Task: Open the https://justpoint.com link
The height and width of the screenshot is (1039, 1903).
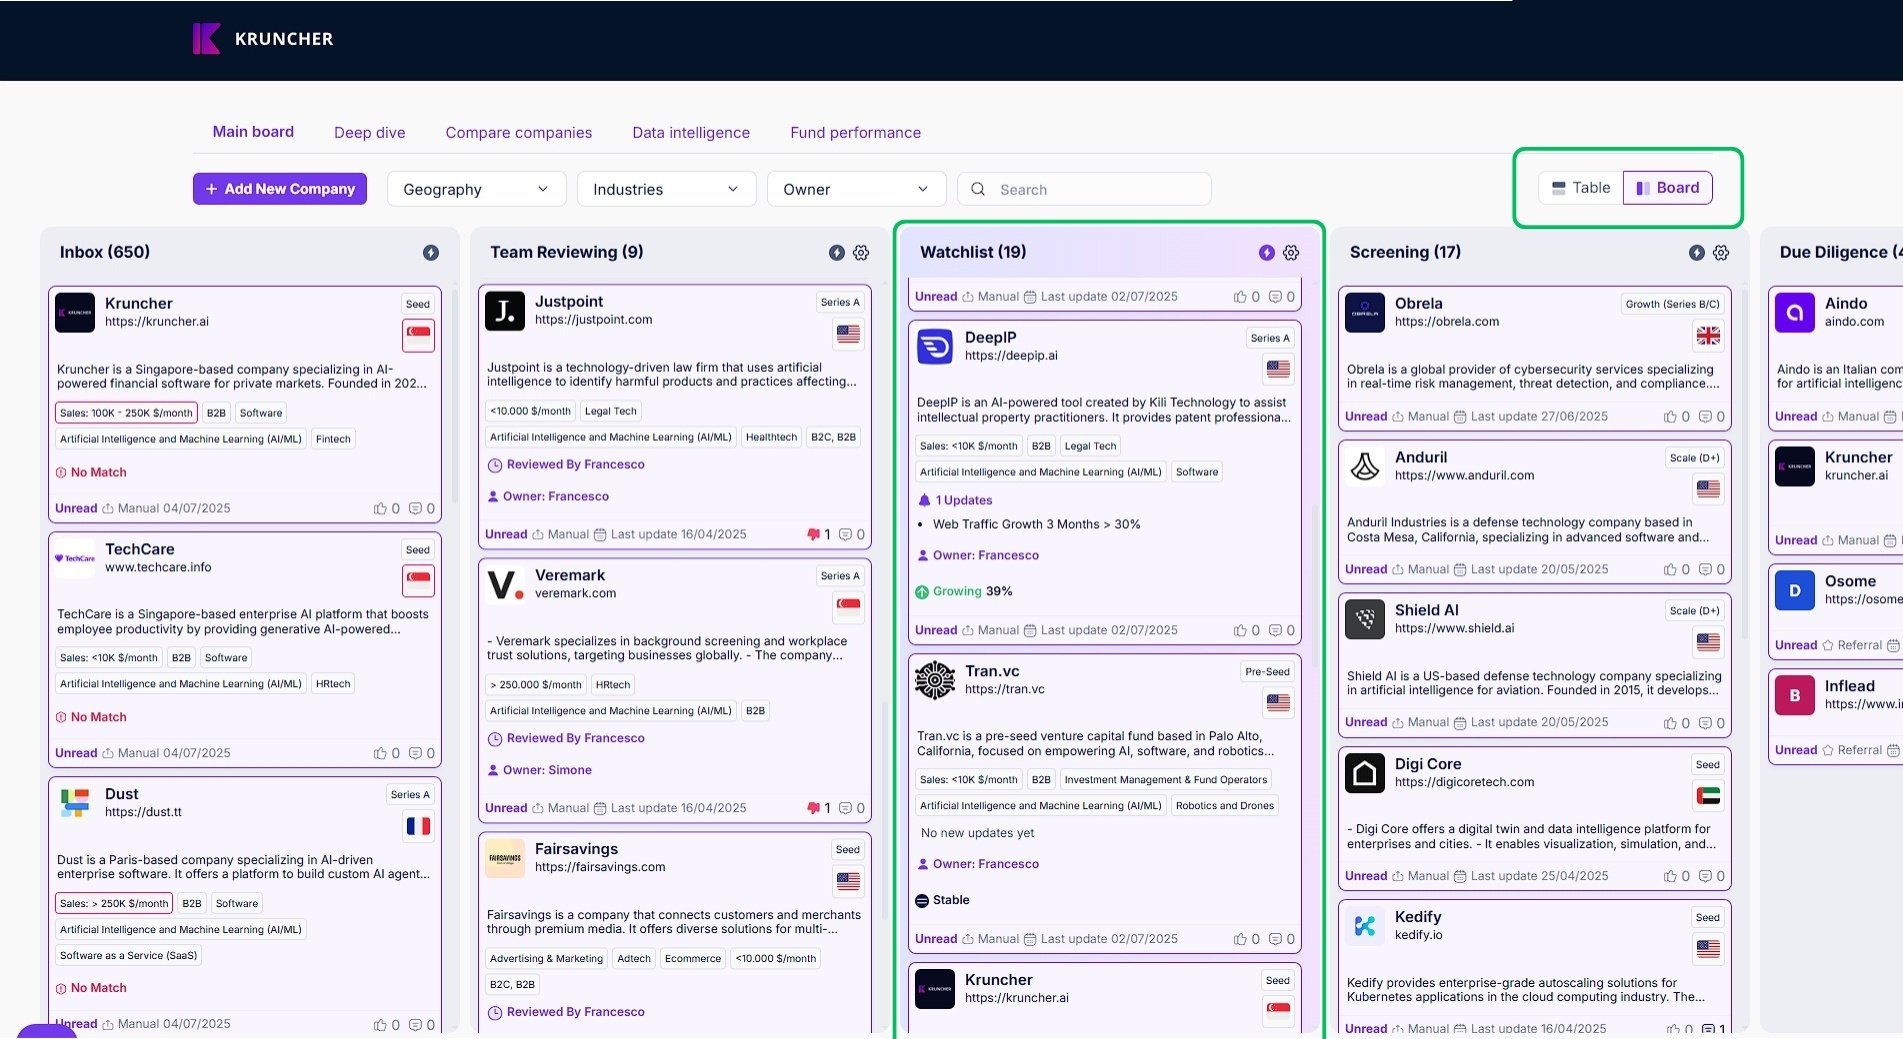Action: tap(593, 320)
